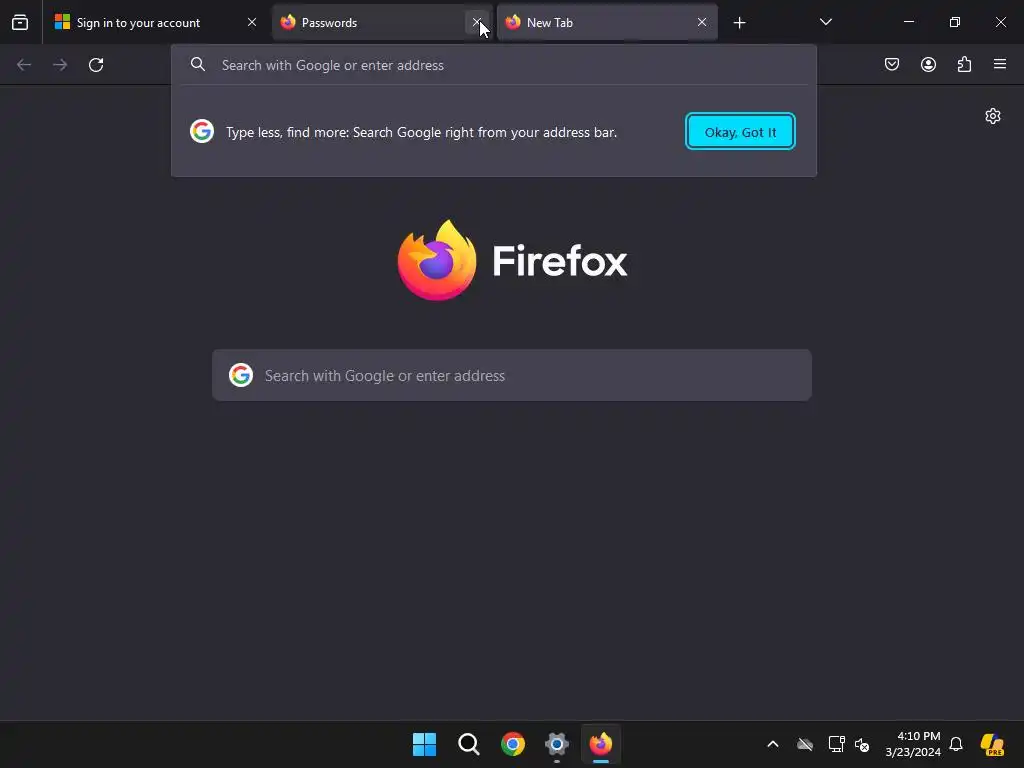Open a new tab with plus button

tap(739, 23)
